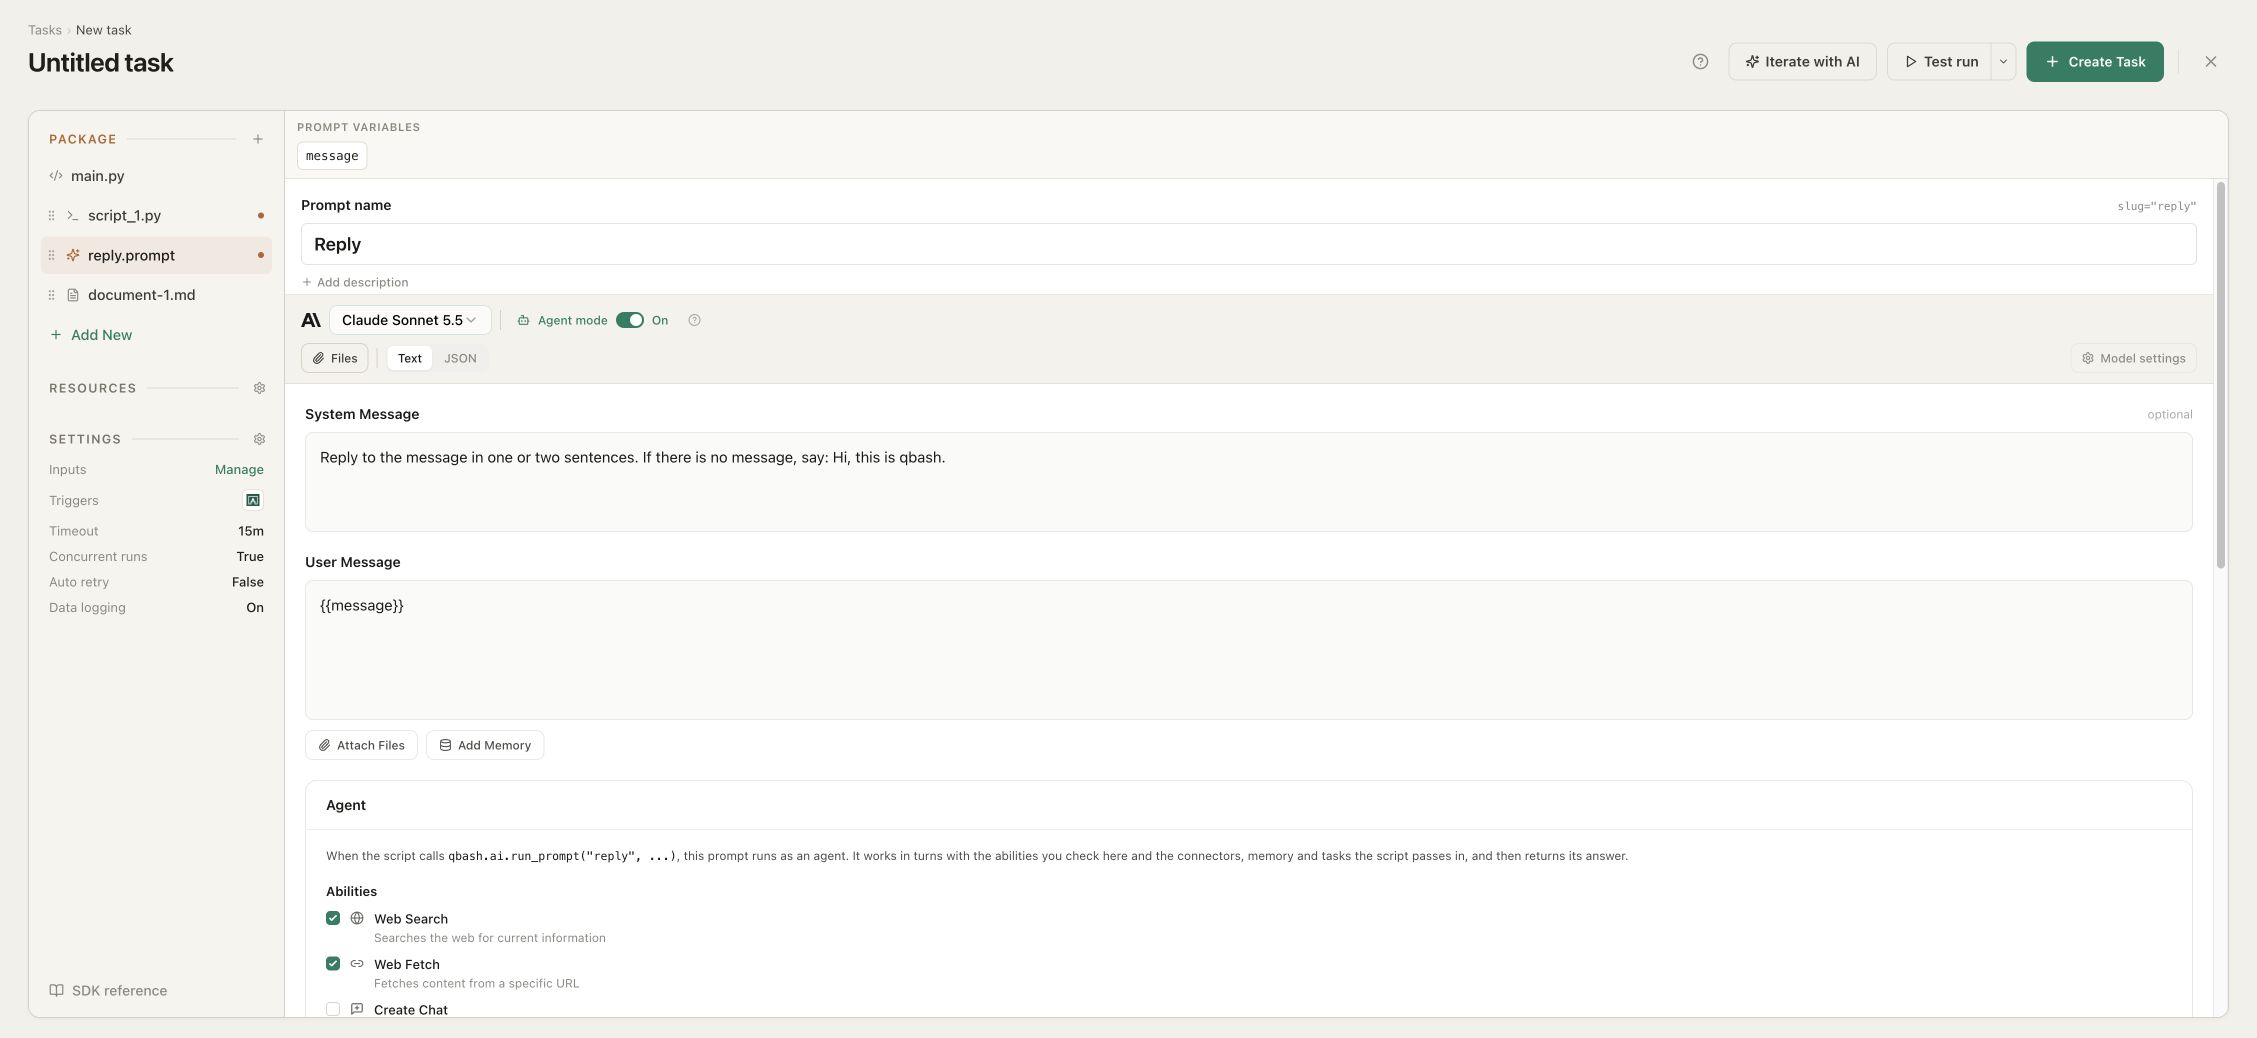Click drag handle of document-1.md
Viewport: 2257px width, 1038px height.
52,295
